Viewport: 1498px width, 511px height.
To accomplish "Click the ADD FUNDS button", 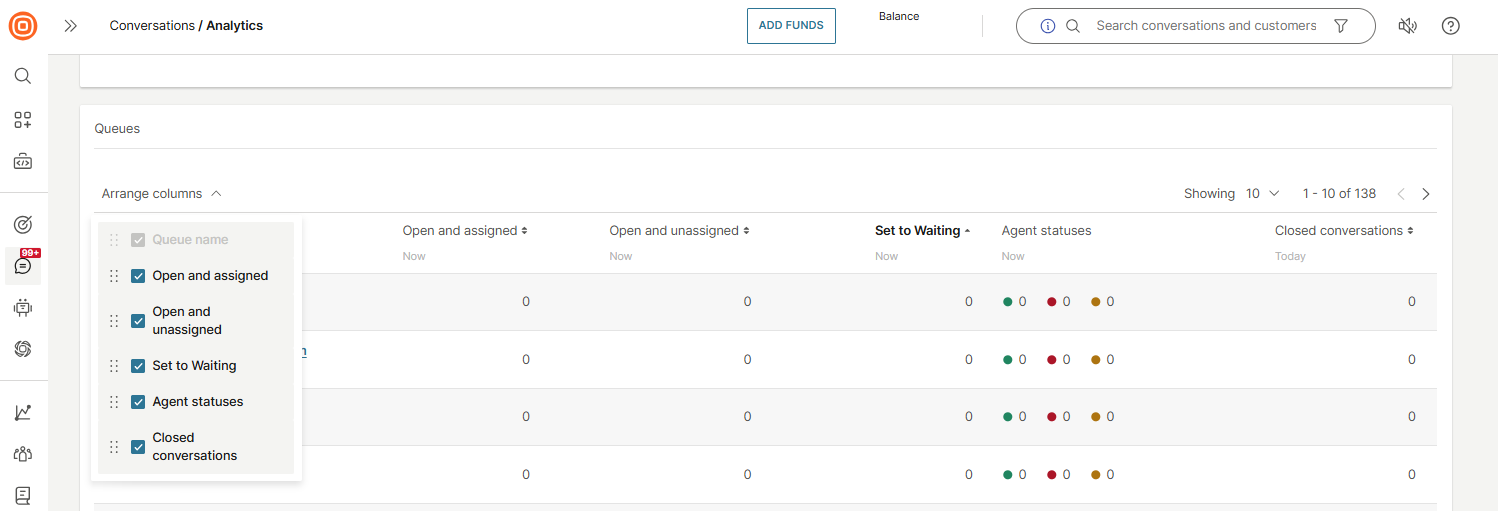I will click(x=791, y=26).
